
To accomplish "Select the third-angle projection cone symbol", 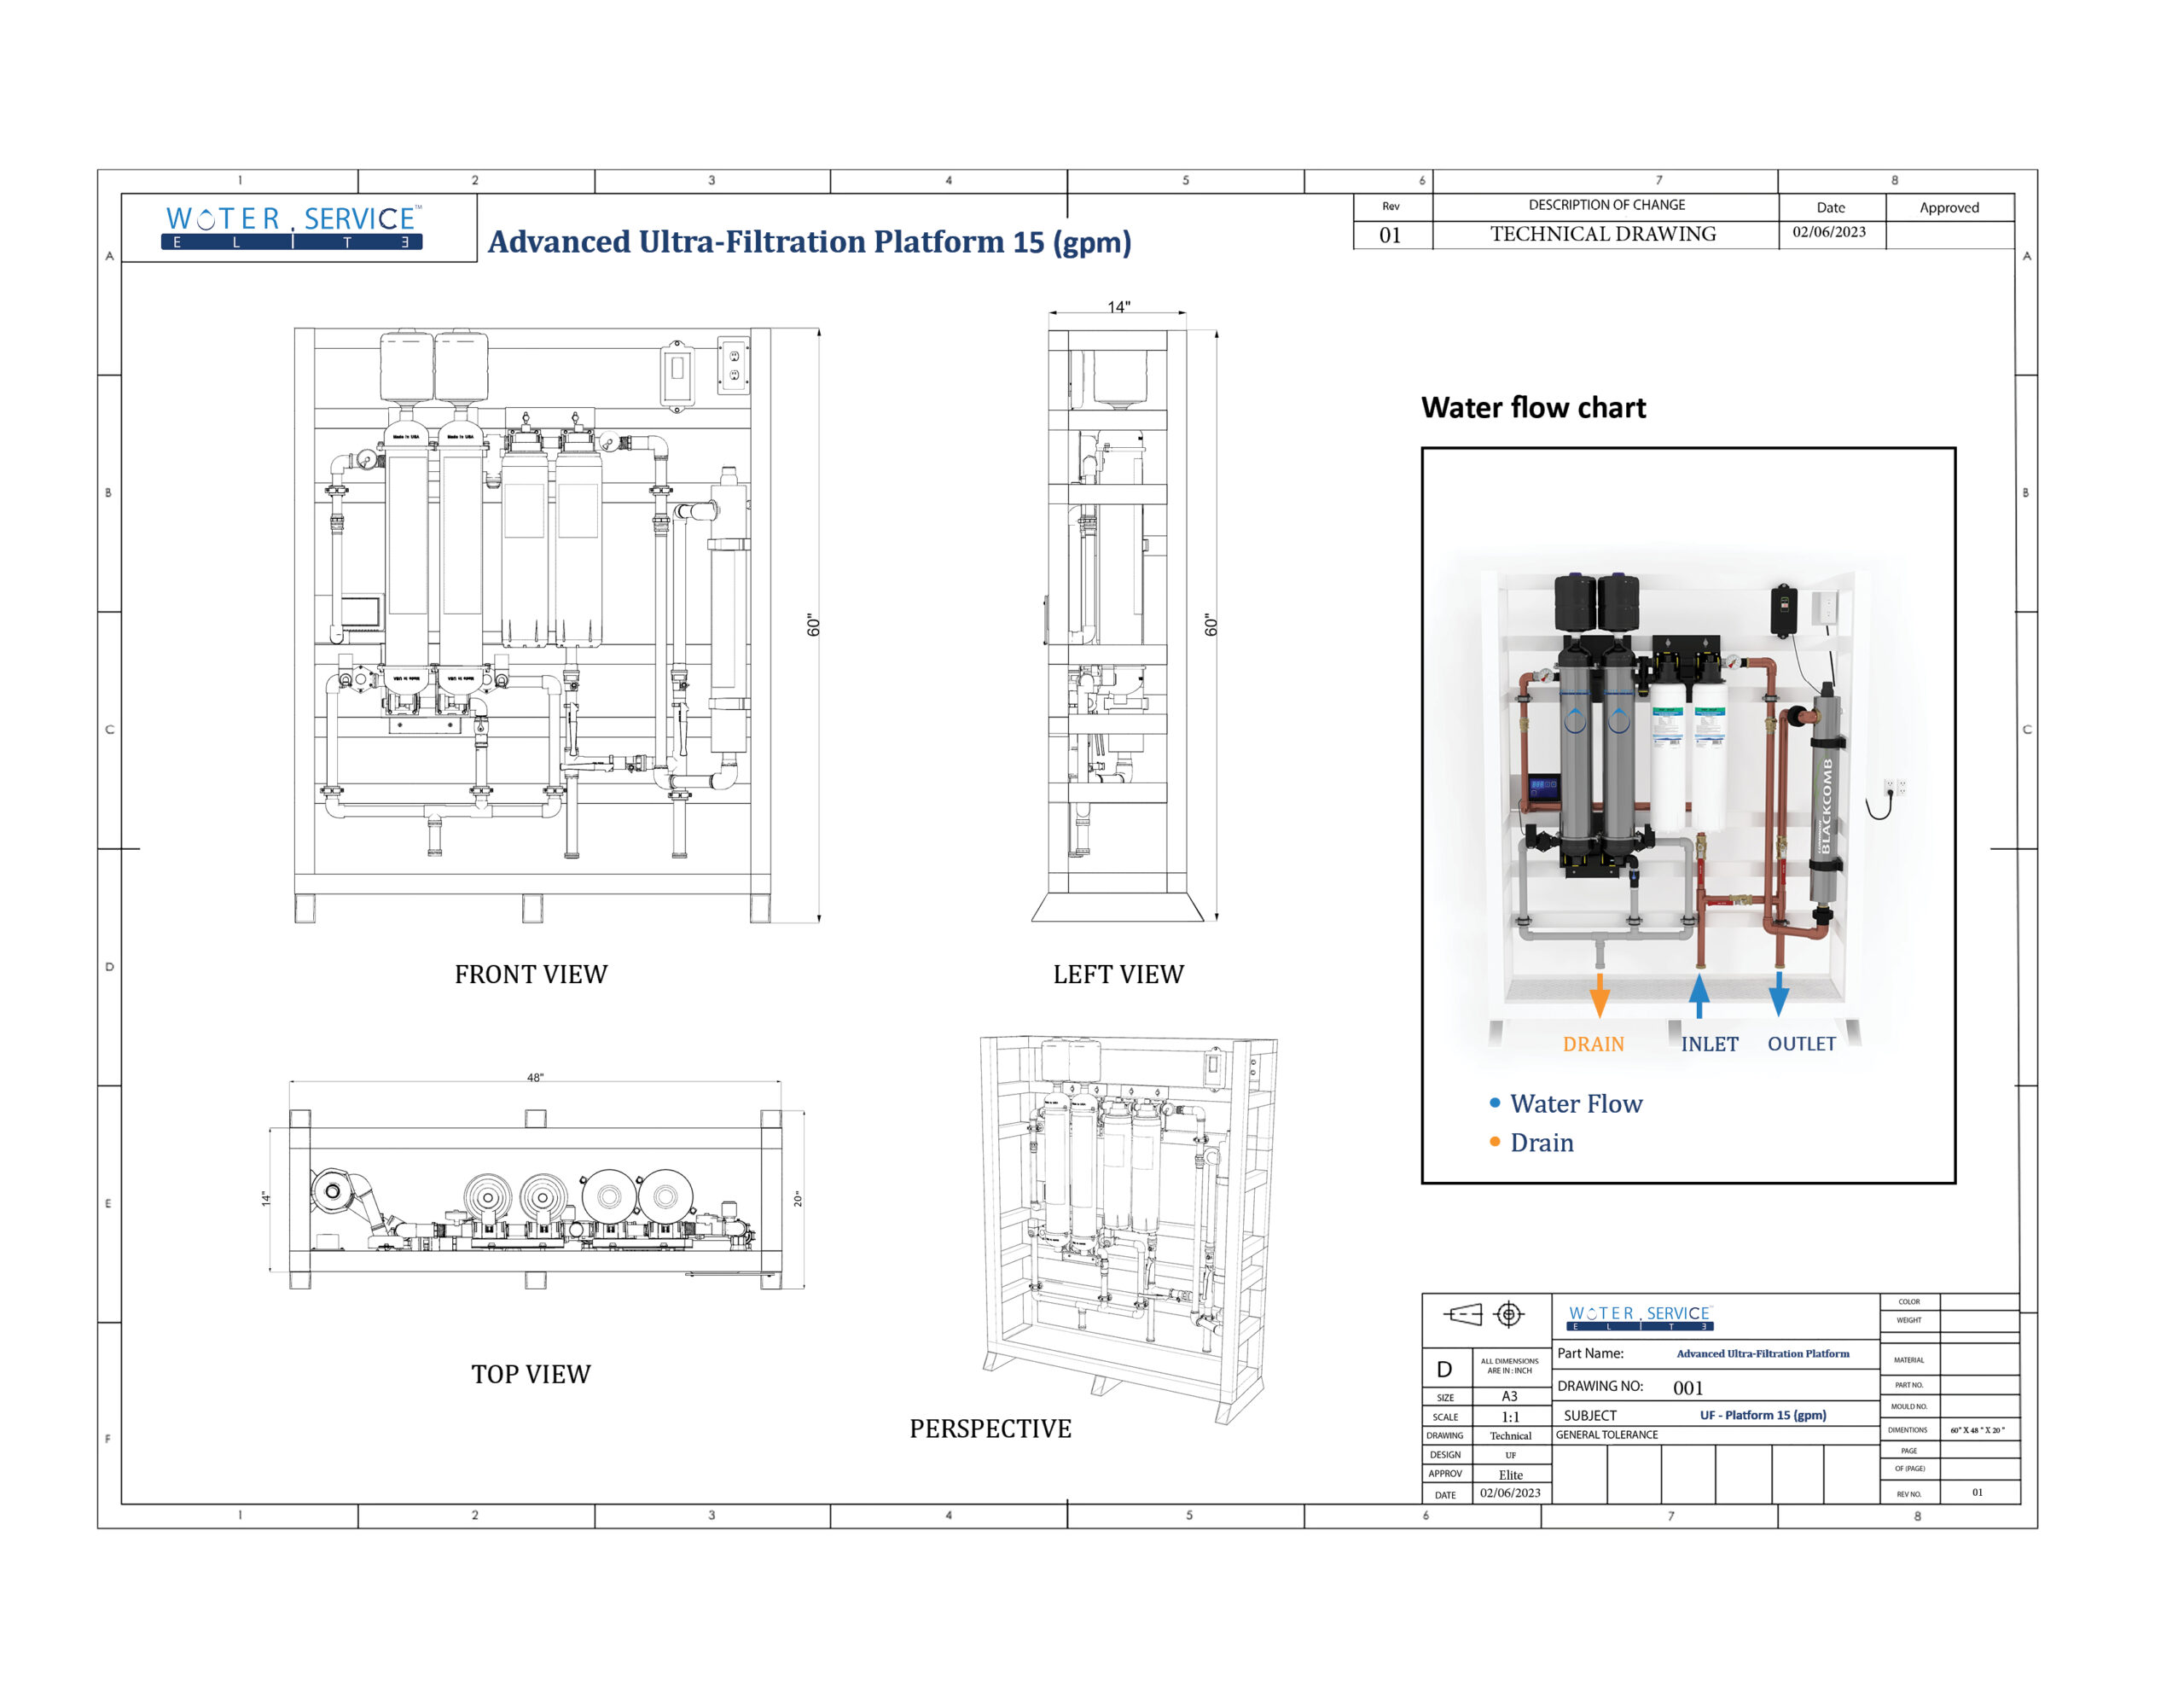I will tap(1466, 1314).
